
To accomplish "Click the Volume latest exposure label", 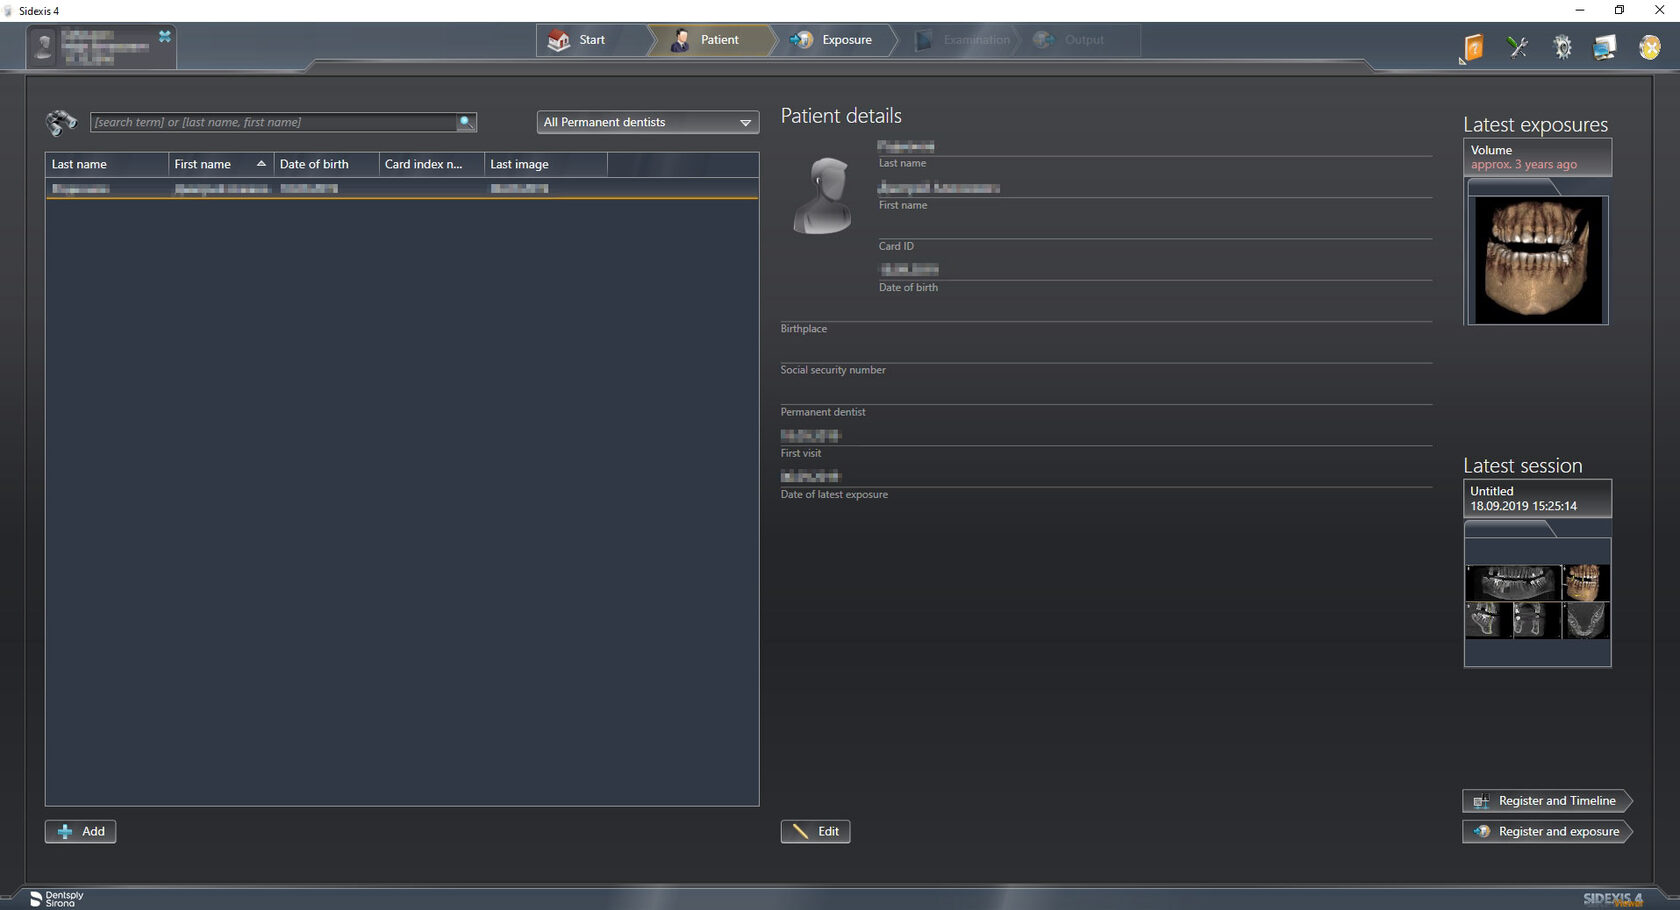I will (x=1537, y=157).
